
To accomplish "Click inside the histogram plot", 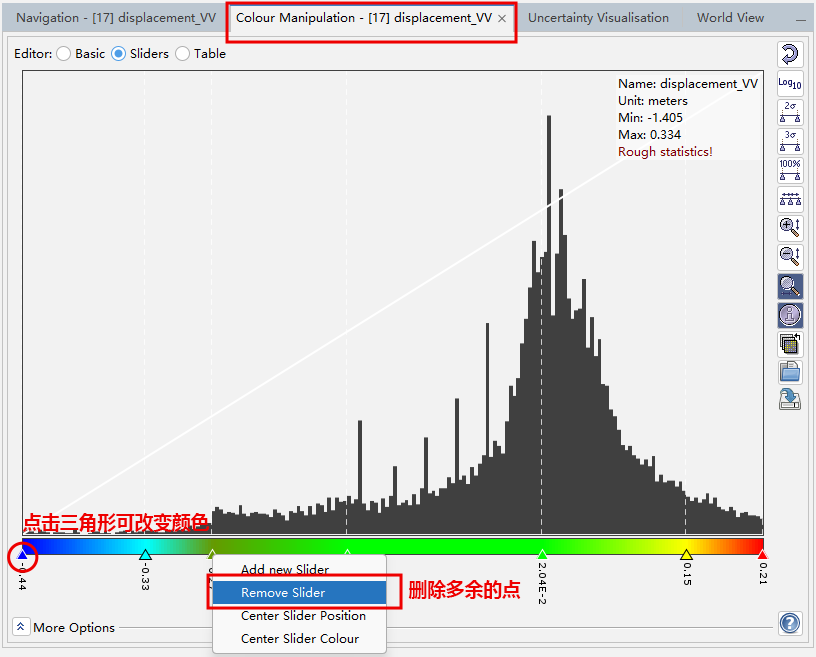I will pyautogui.click(x=393, y=302).
